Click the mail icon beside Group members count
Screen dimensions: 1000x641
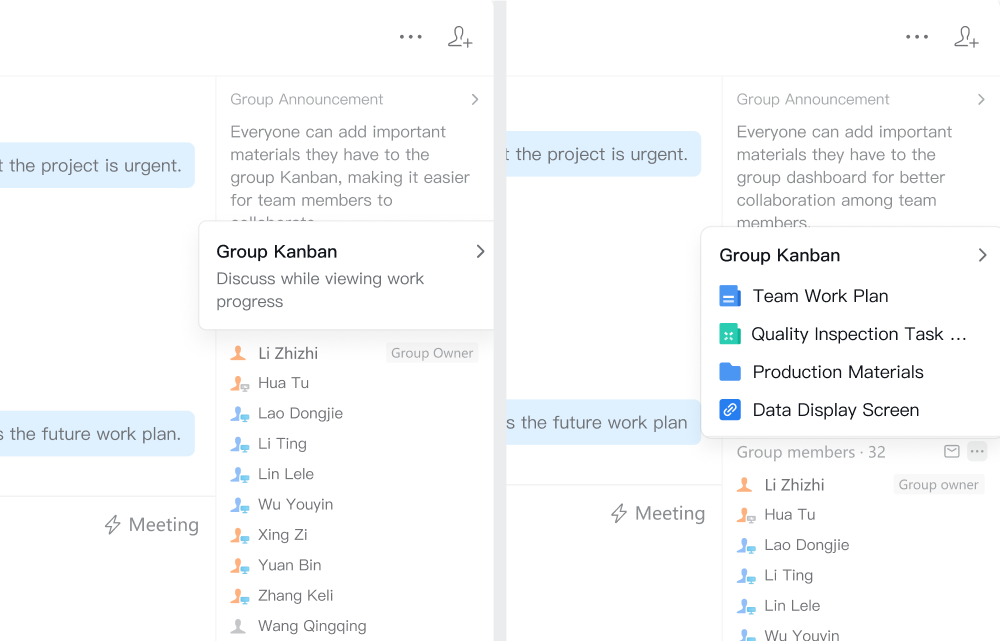(x=952, y=452)
